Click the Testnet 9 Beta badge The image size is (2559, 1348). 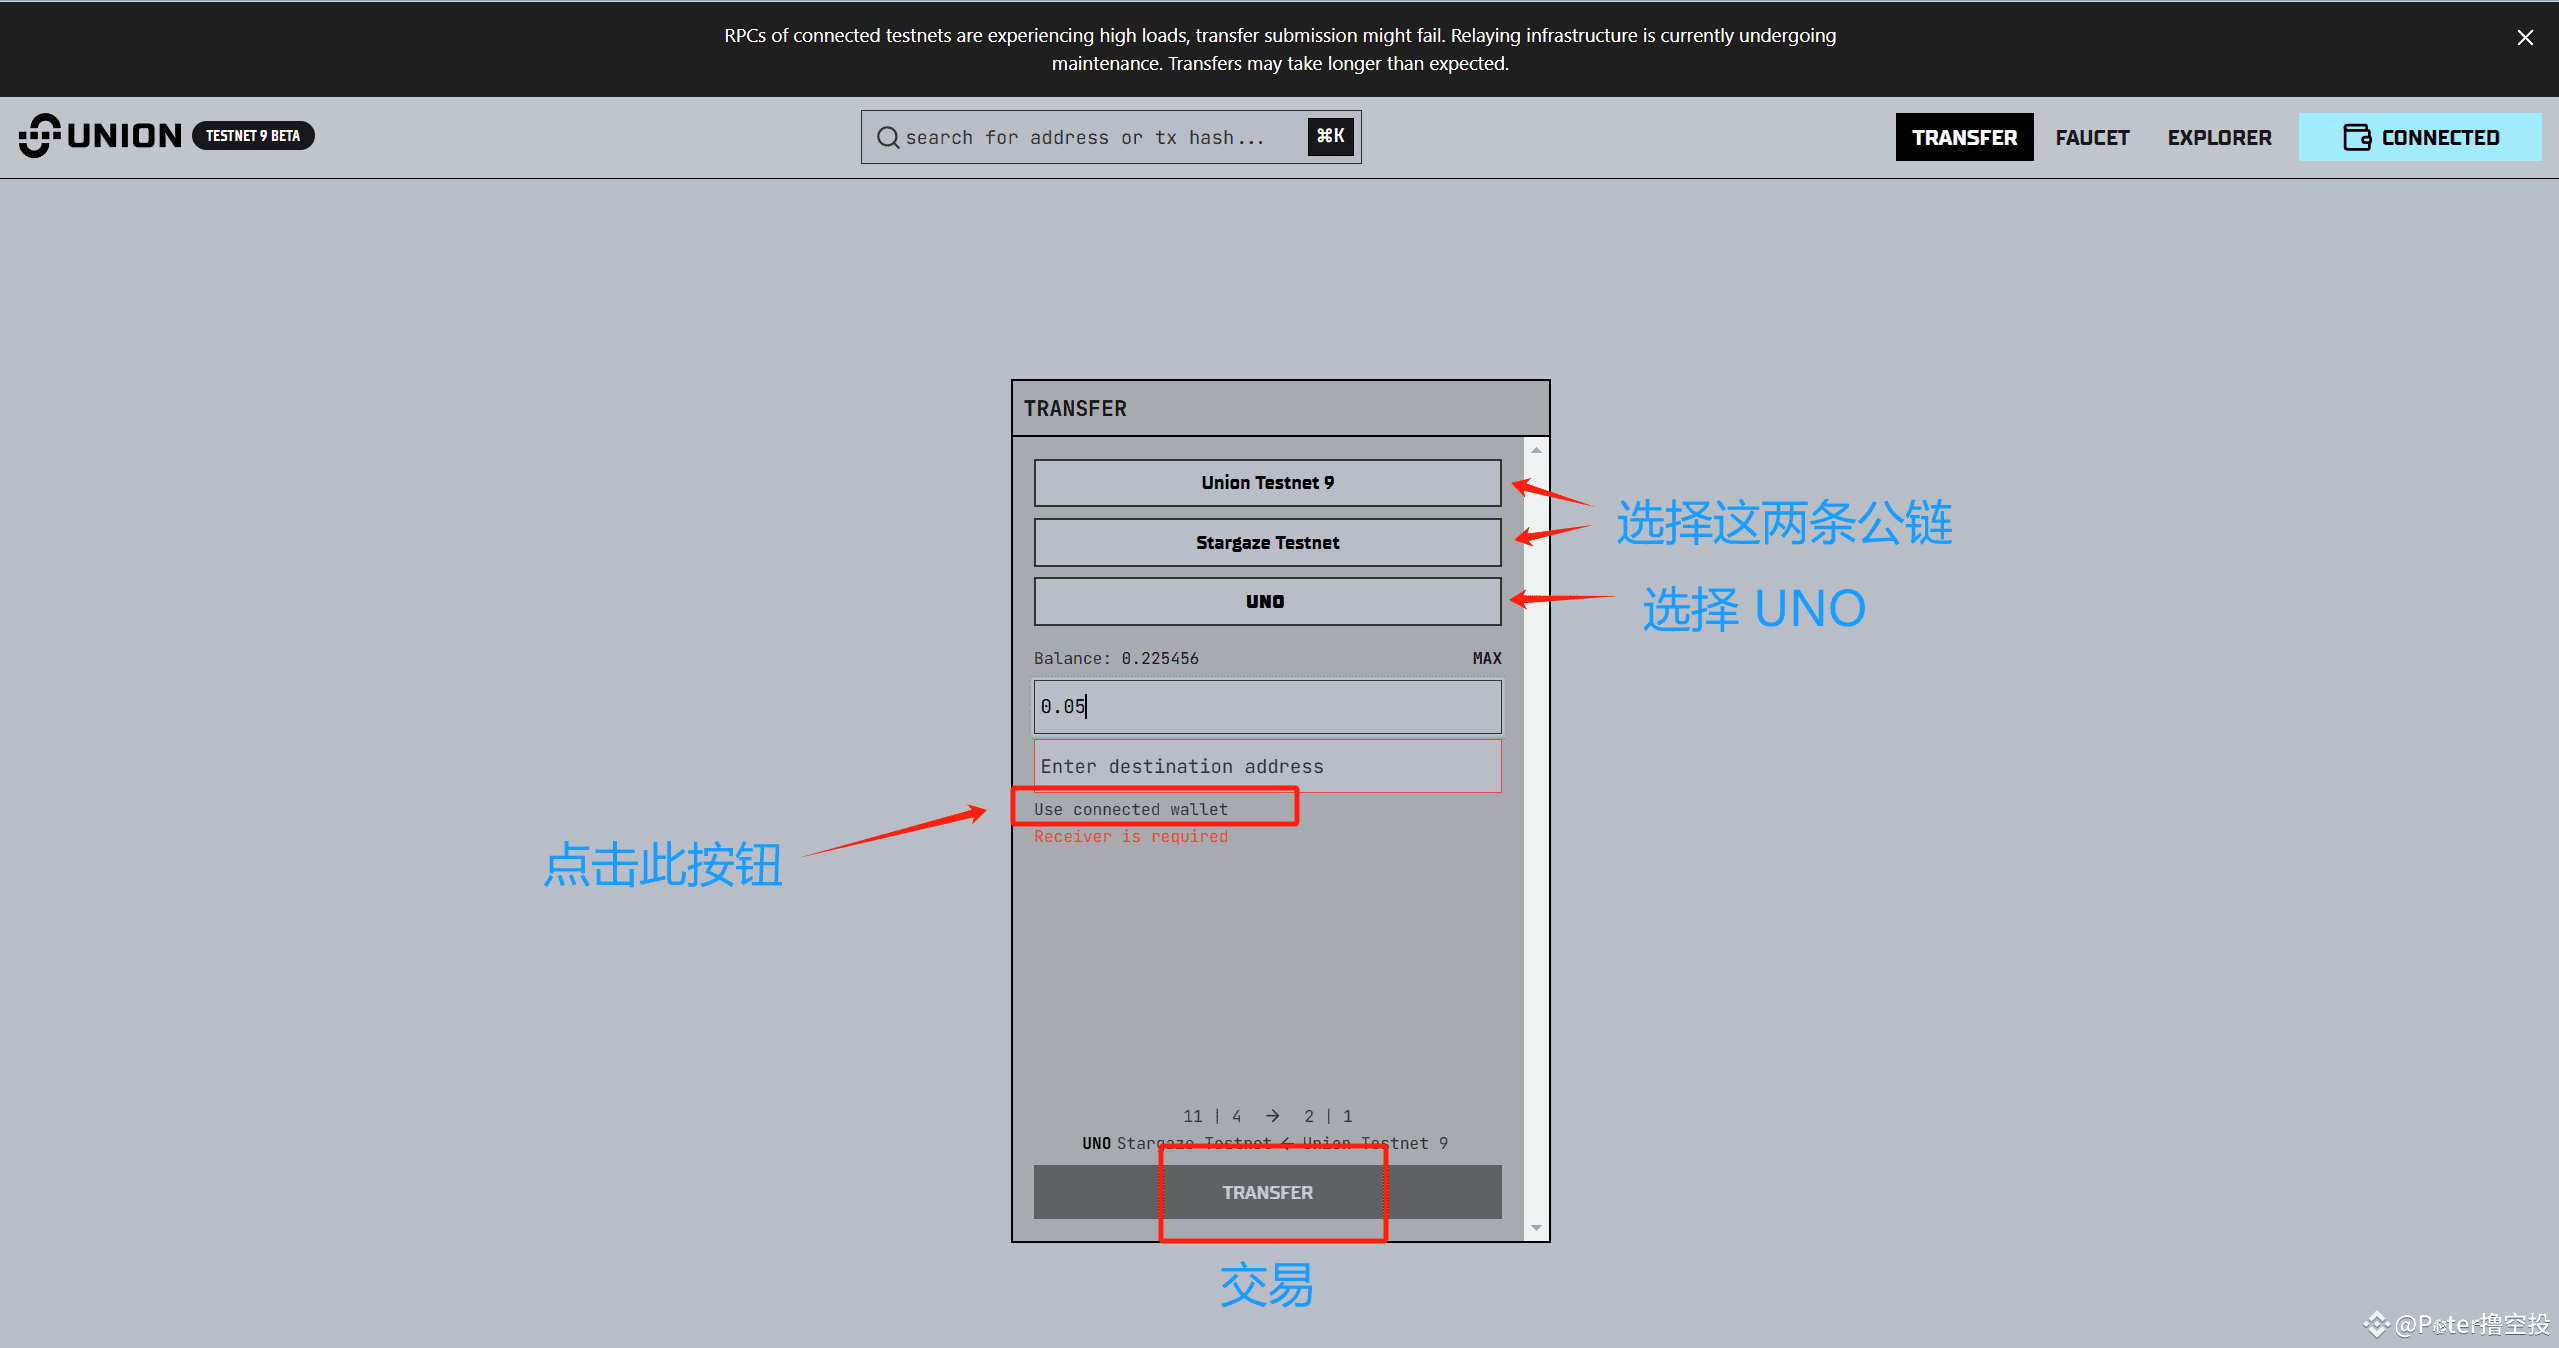[253, 136]
